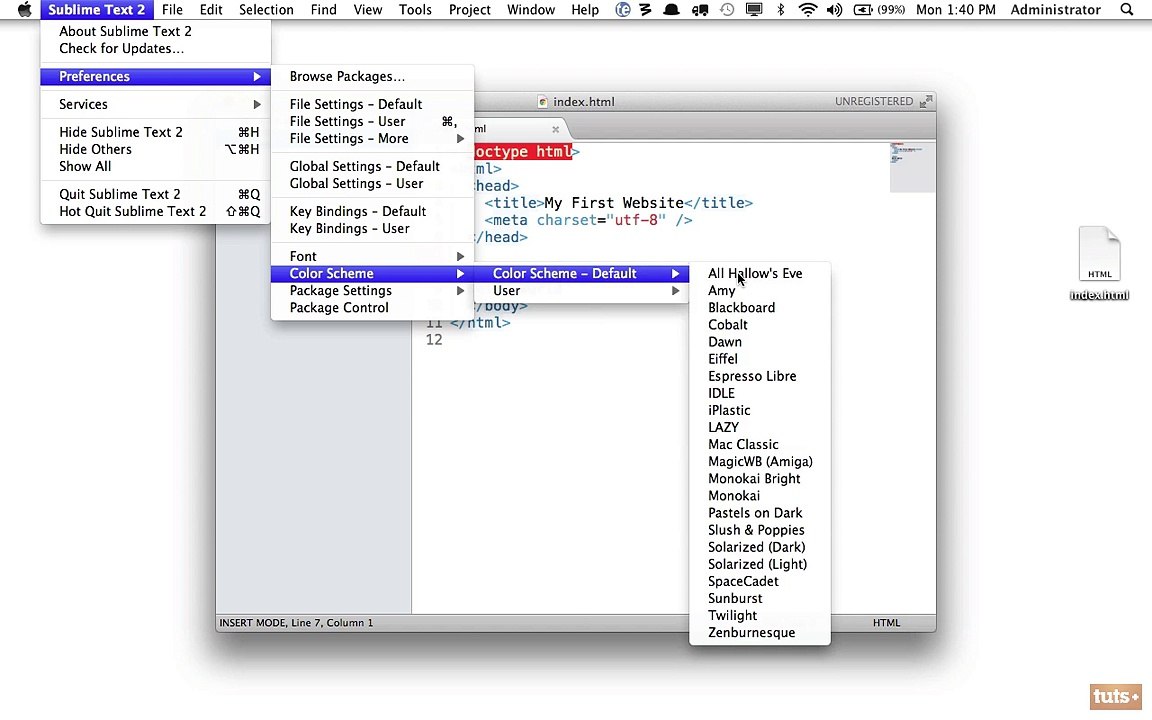Expand the User color scheme submenu
The width and height of the screenshot is (1152, 720).
coord(581,291)
